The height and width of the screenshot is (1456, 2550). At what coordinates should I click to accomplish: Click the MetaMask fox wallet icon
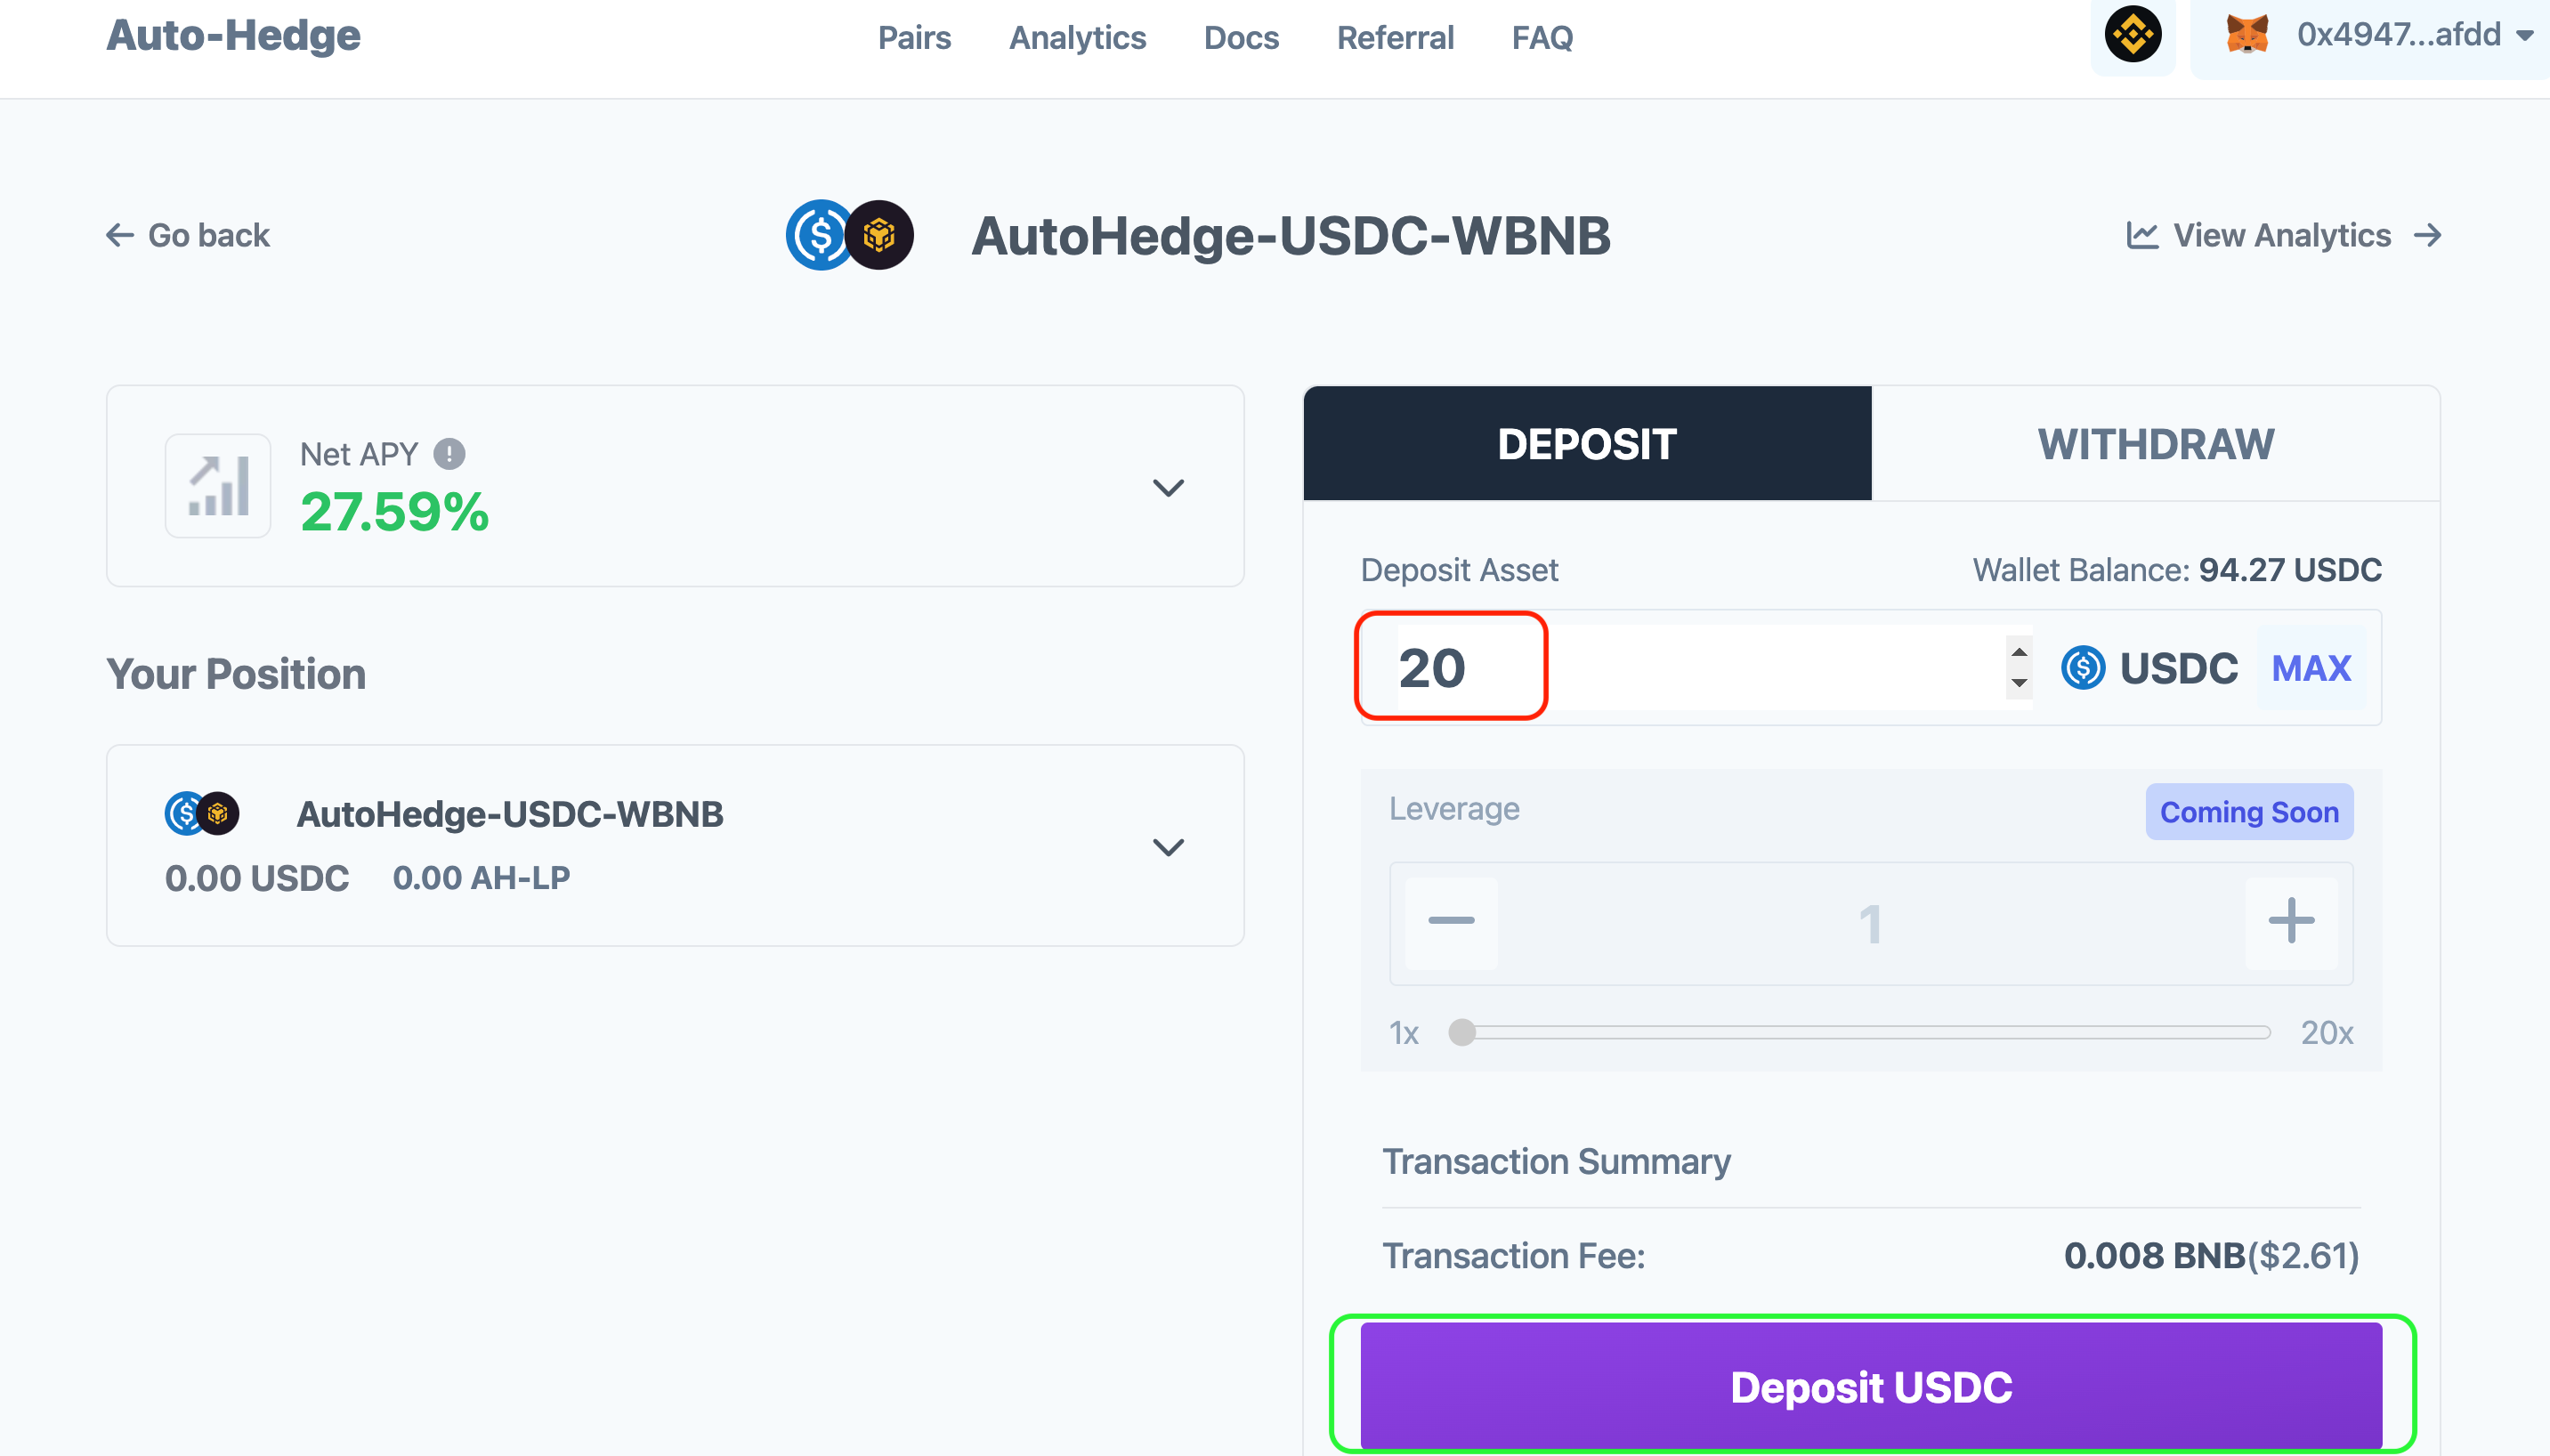pyautogui.click(x=2246, y=35)
